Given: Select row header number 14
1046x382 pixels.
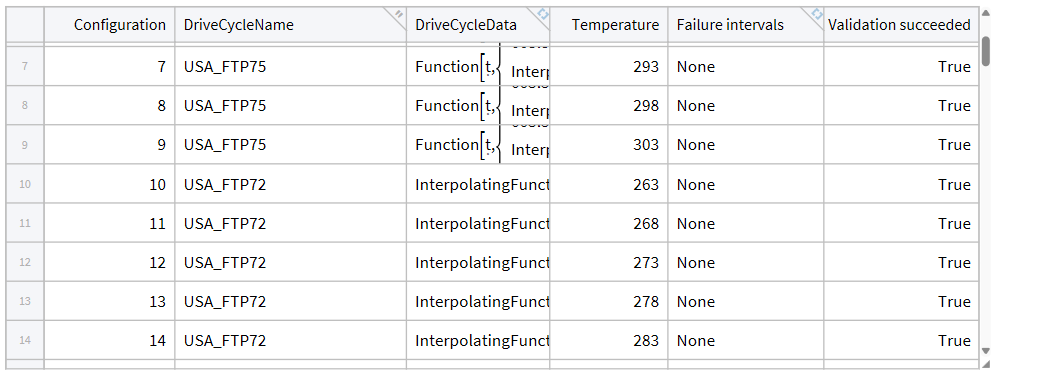Looking at the screenshot, I should 25,340.
